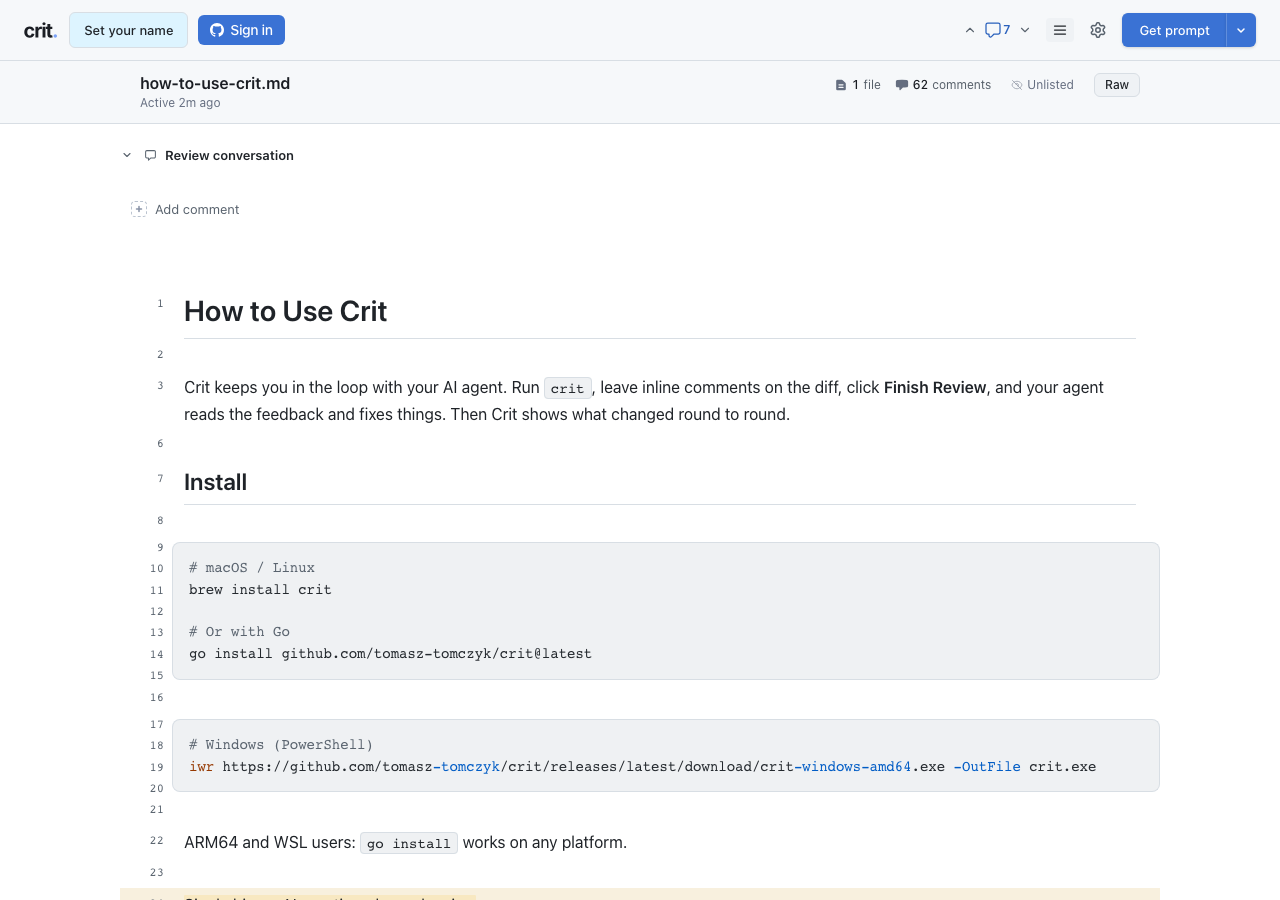
Task: Select line number 10 in the gutter
Action: [157, 568]
